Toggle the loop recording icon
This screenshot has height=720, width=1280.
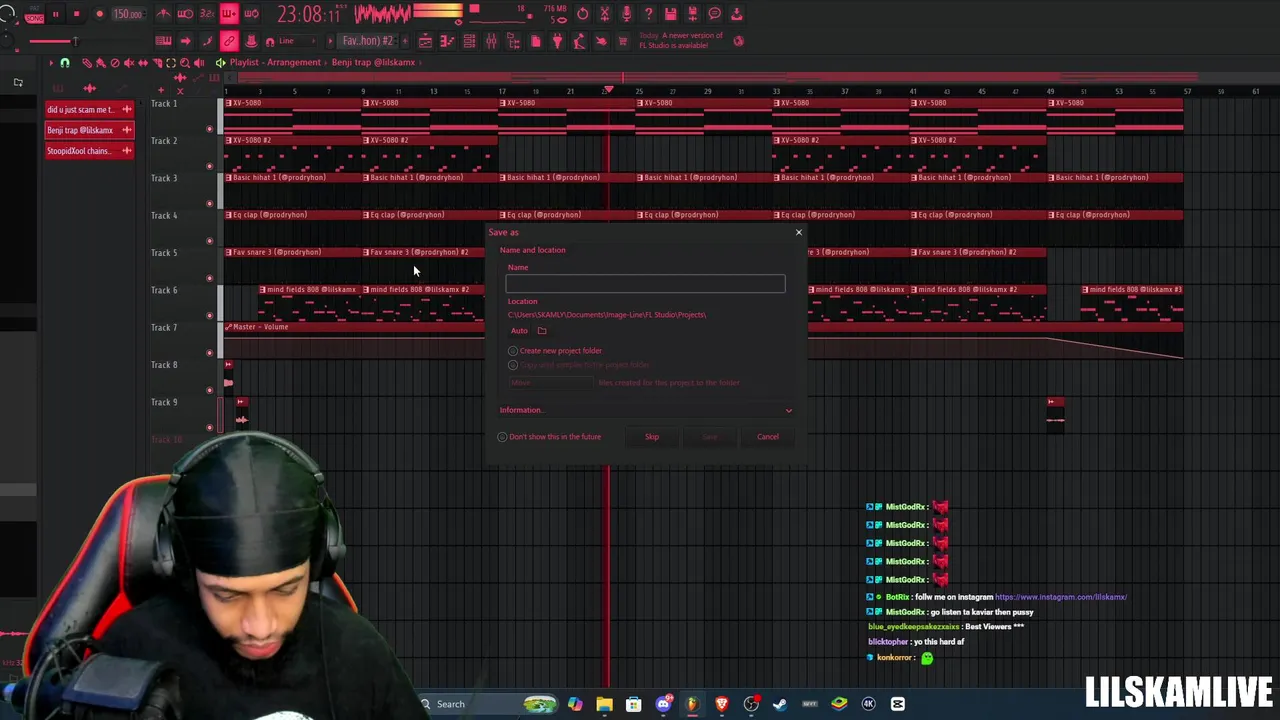[x=252, y=14]
